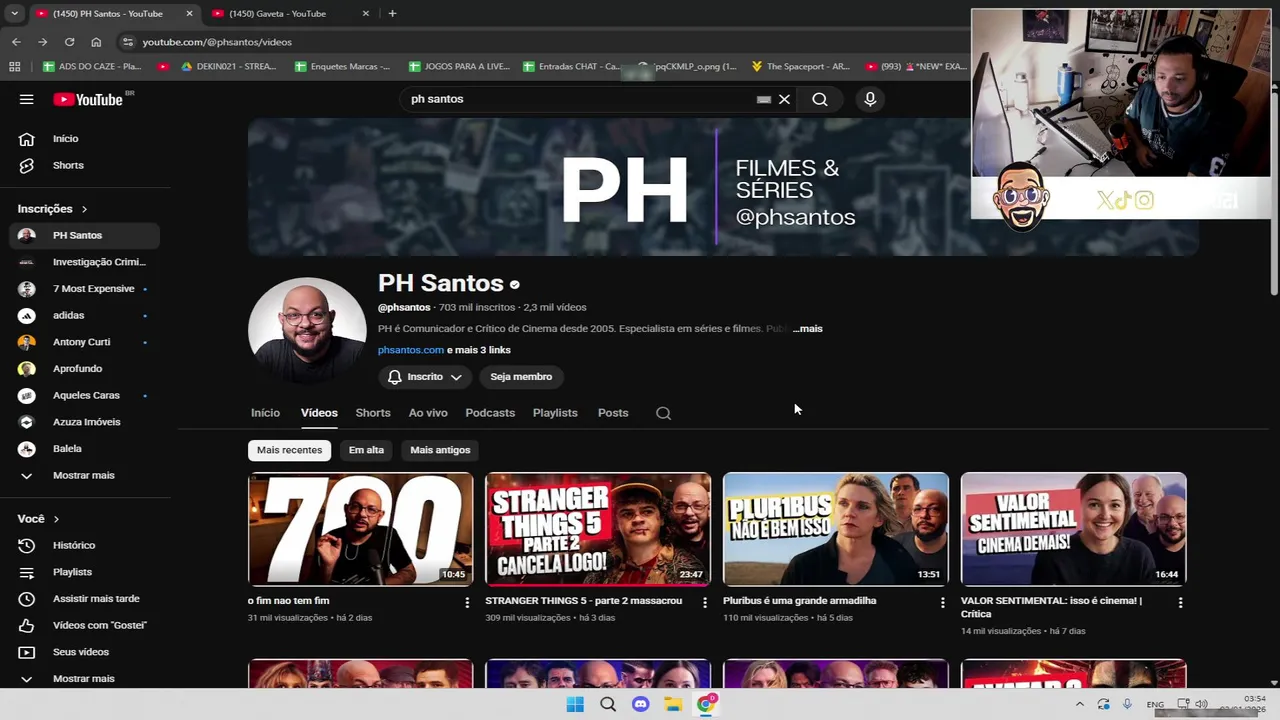Open the Discord taskbar icon
Image resolution: width=1280 pixels, height=720 pixels.
[641, 704]
